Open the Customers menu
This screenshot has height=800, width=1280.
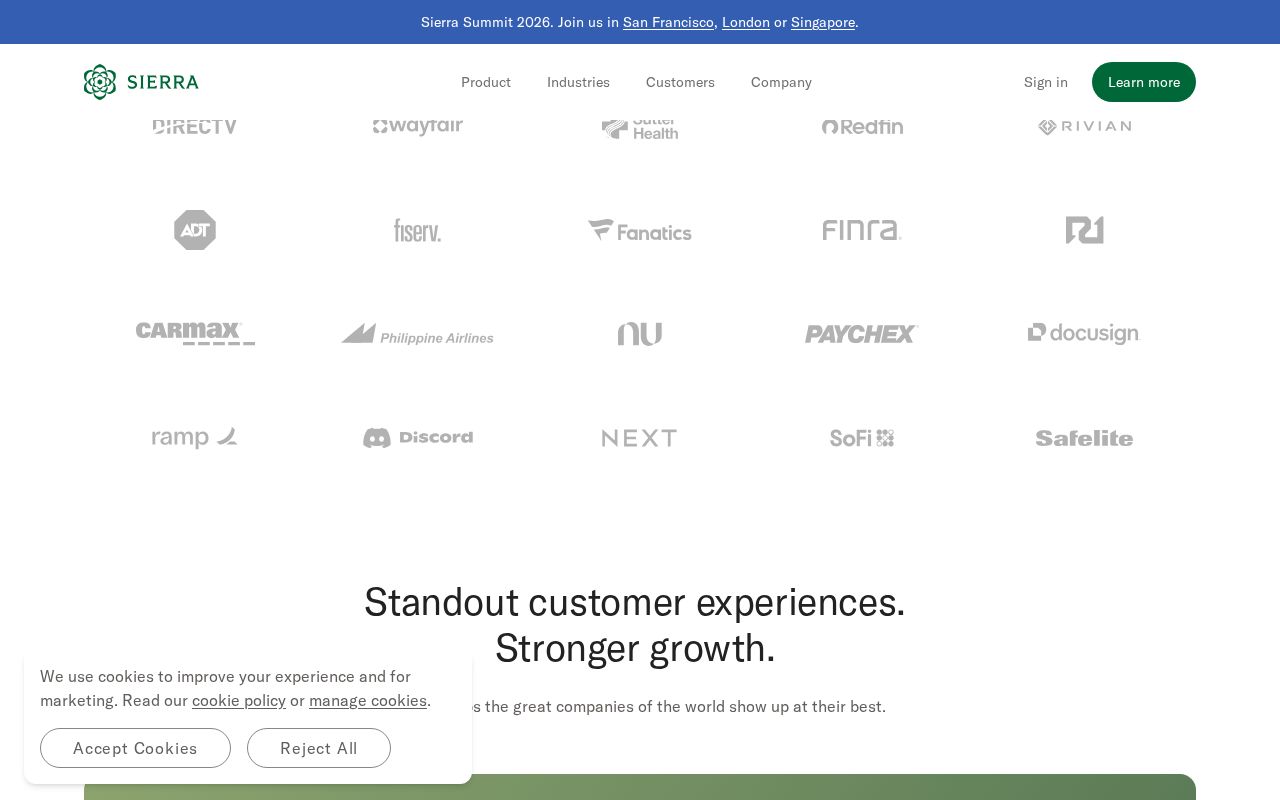[680, 82]
